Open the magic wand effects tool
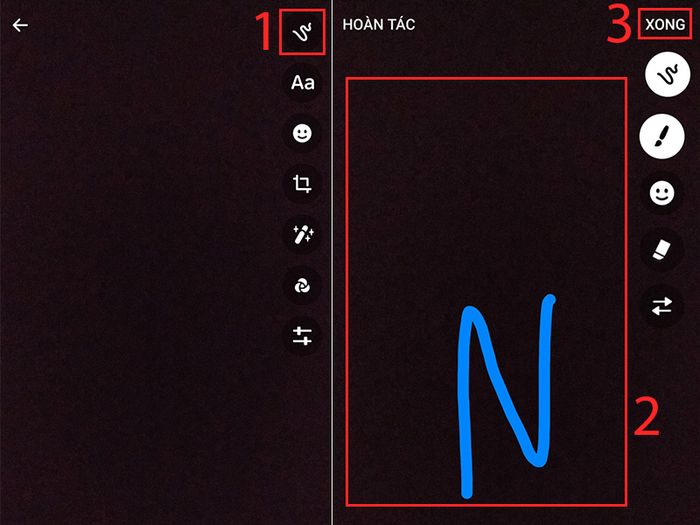 click(302, 234)
